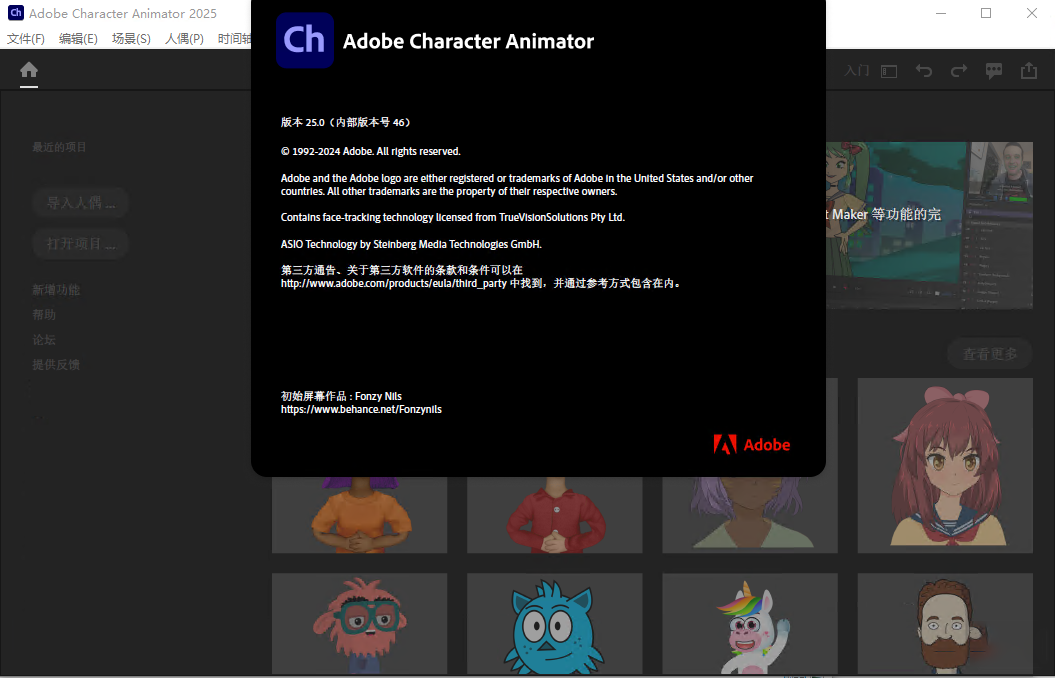The image size is (1055, 678).
Task: Select the blue monster puppet thumbnail
Action: tap(554, 624)
